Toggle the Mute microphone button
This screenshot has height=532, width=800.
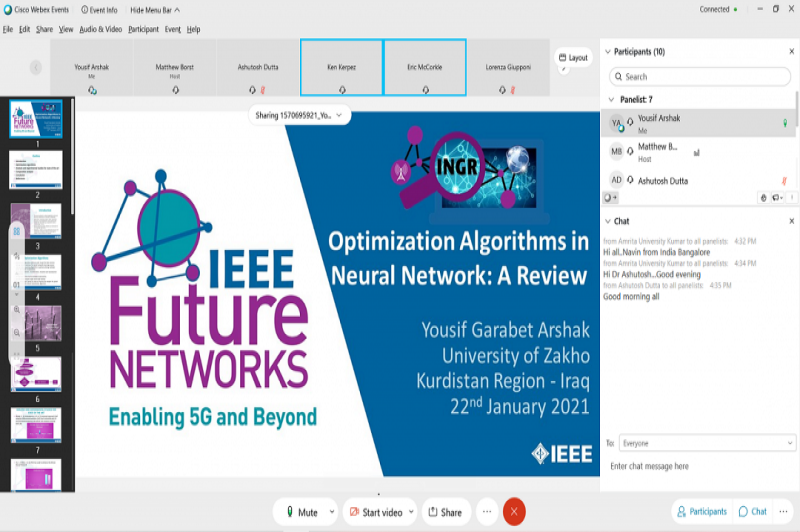(x=303, y=512)
